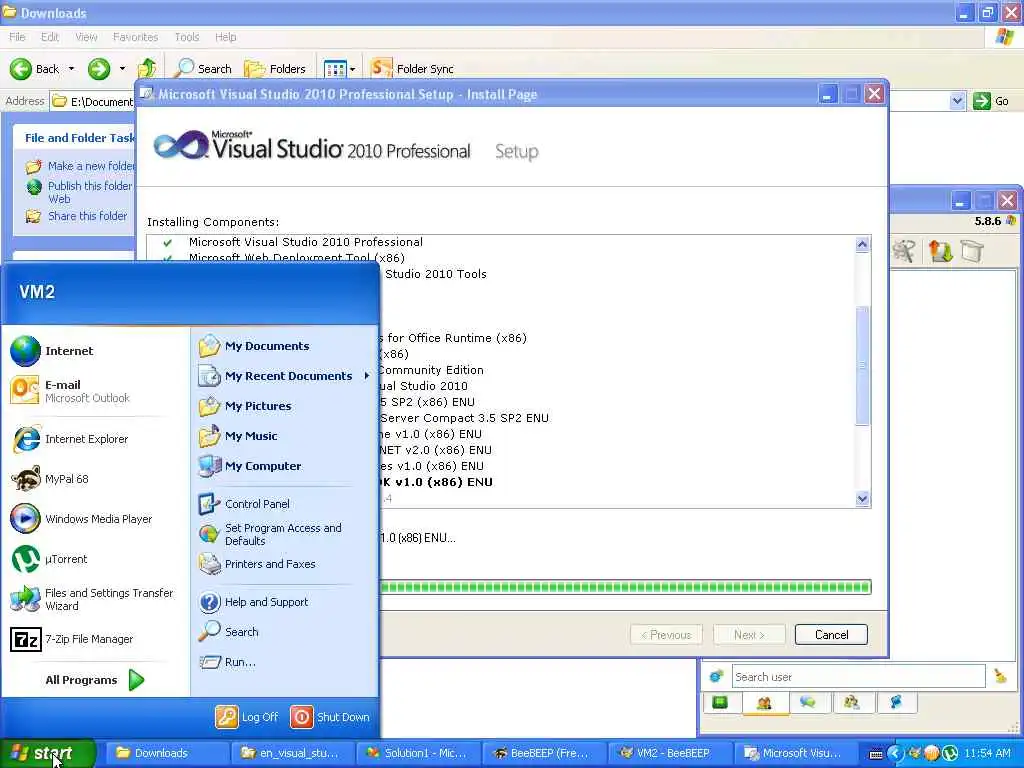Open Search from the Start menu
This screenshot has height=768, width=1024.
(x=229, y=632)
